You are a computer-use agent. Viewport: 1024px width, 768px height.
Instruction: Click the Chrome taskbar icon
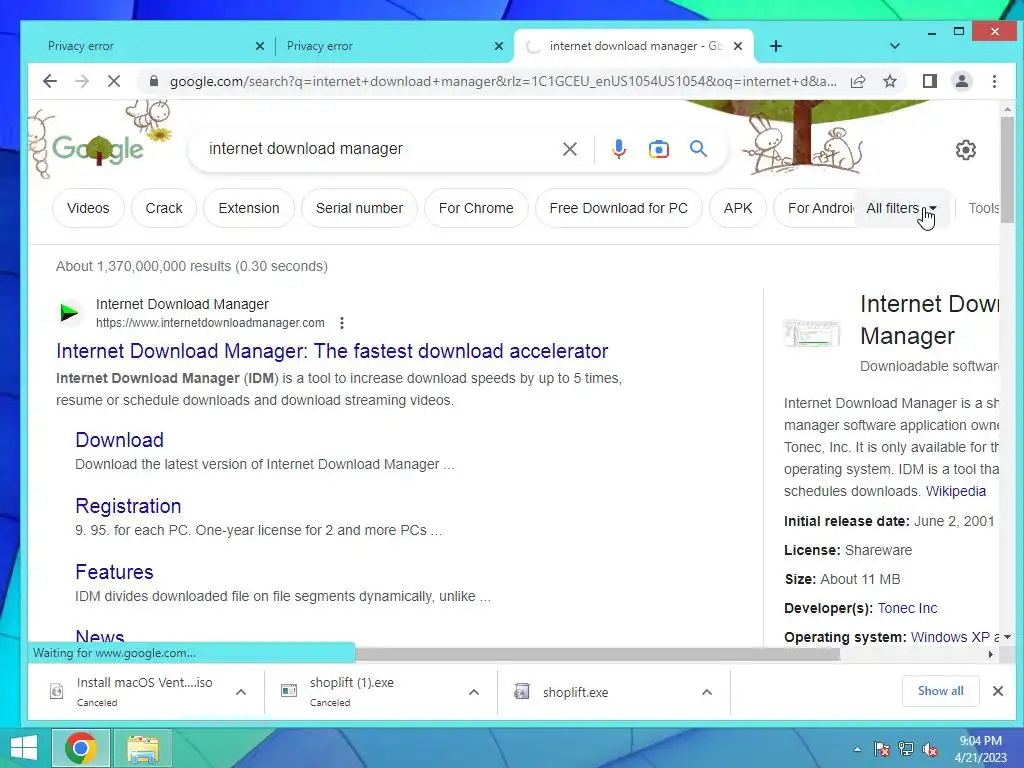[80, 748]
